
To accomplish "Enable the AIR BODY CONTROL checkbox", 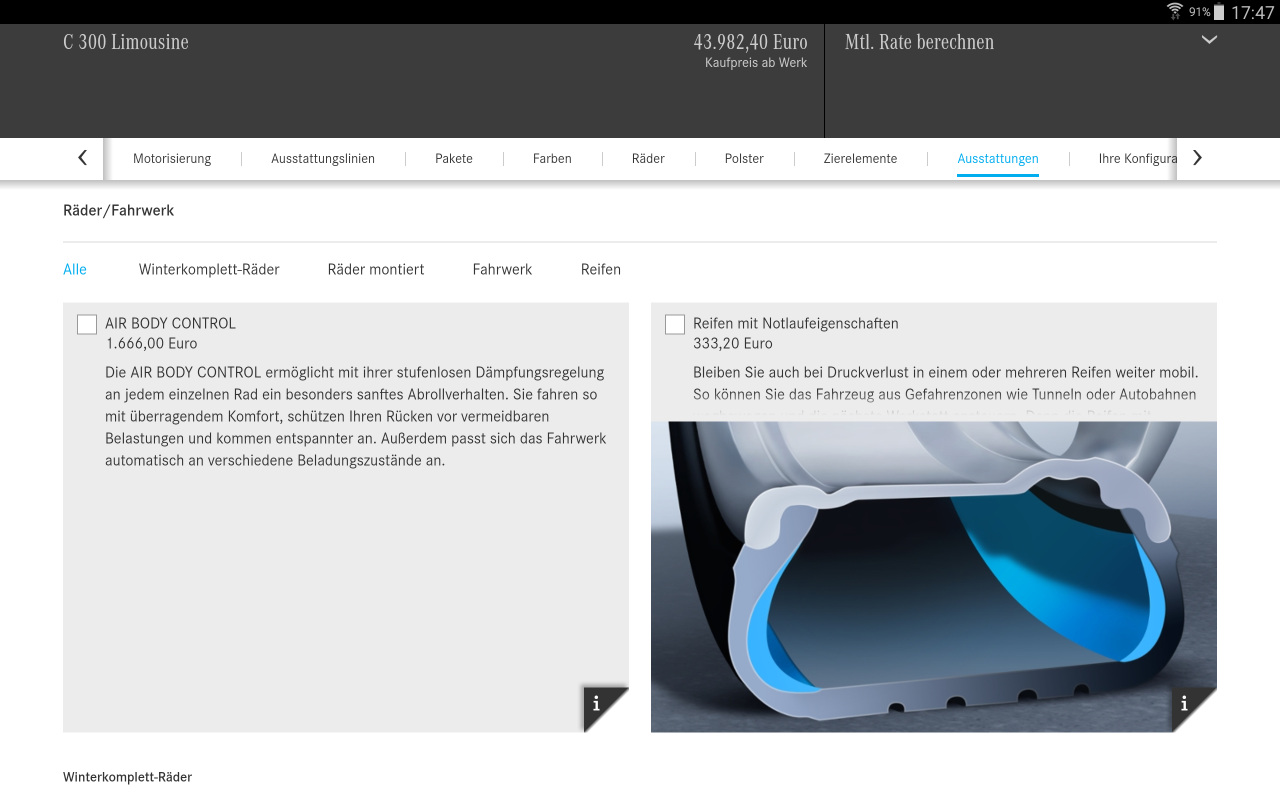I will tap(87, 324).
